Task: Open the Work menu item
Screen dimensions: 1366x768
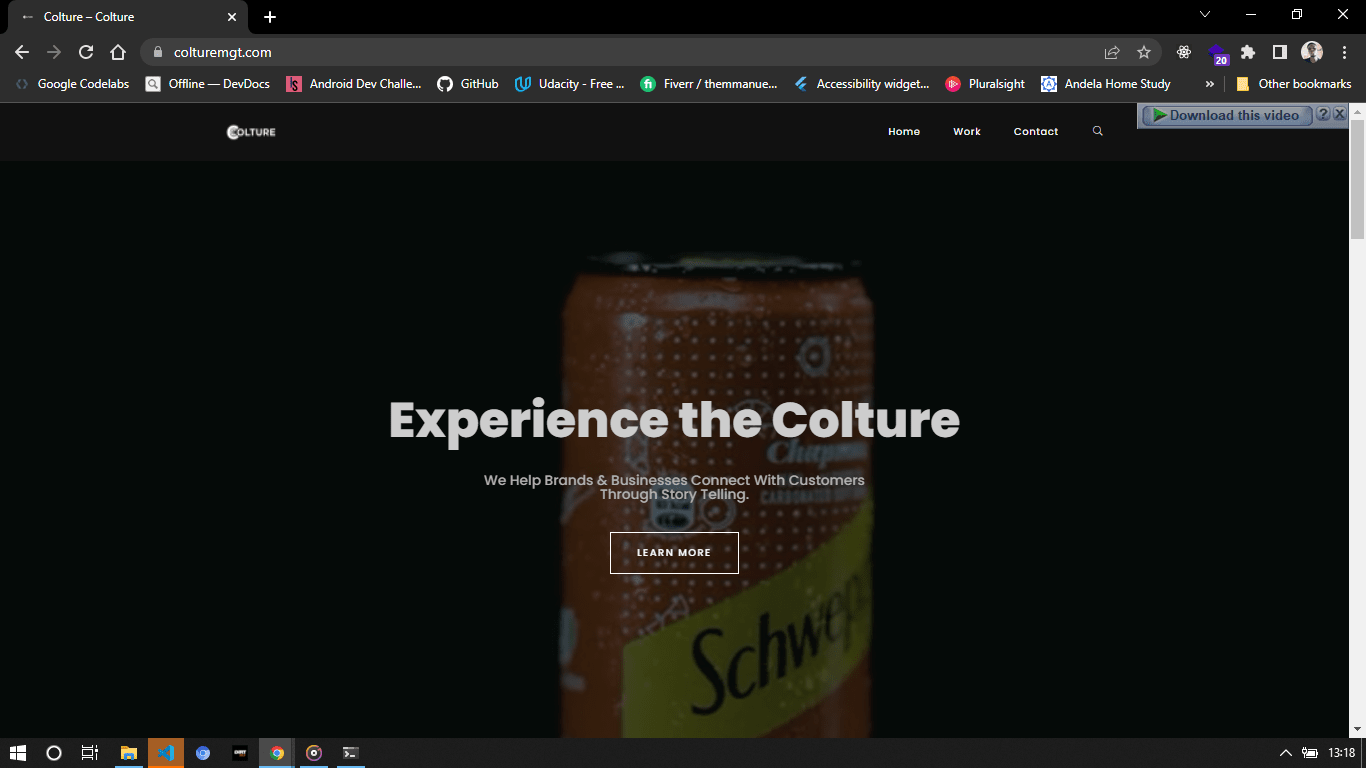Action: [967, 132]
